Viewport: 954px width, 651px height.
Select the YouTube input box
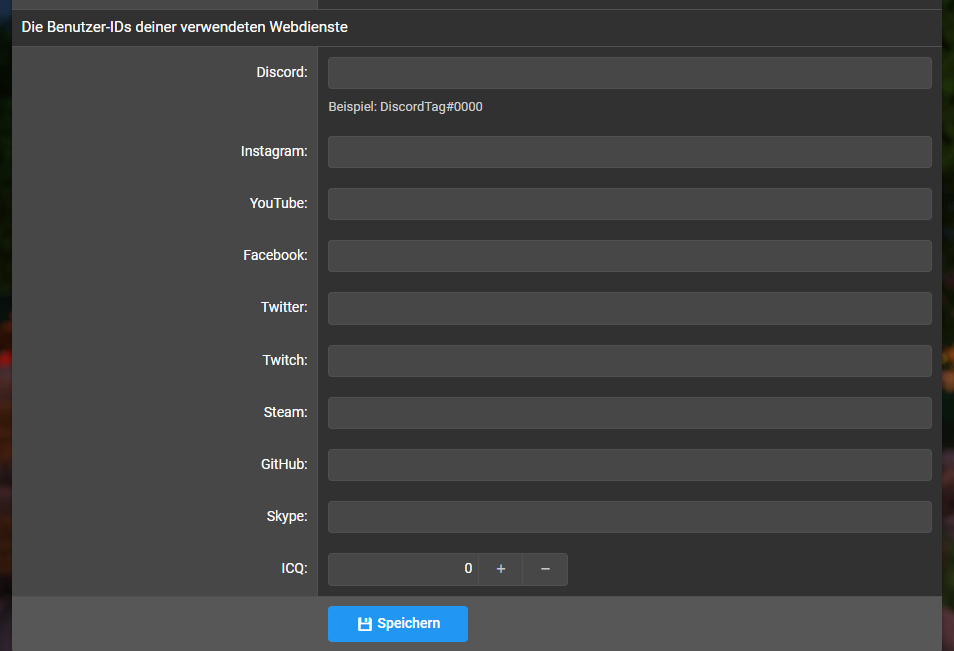629,204
